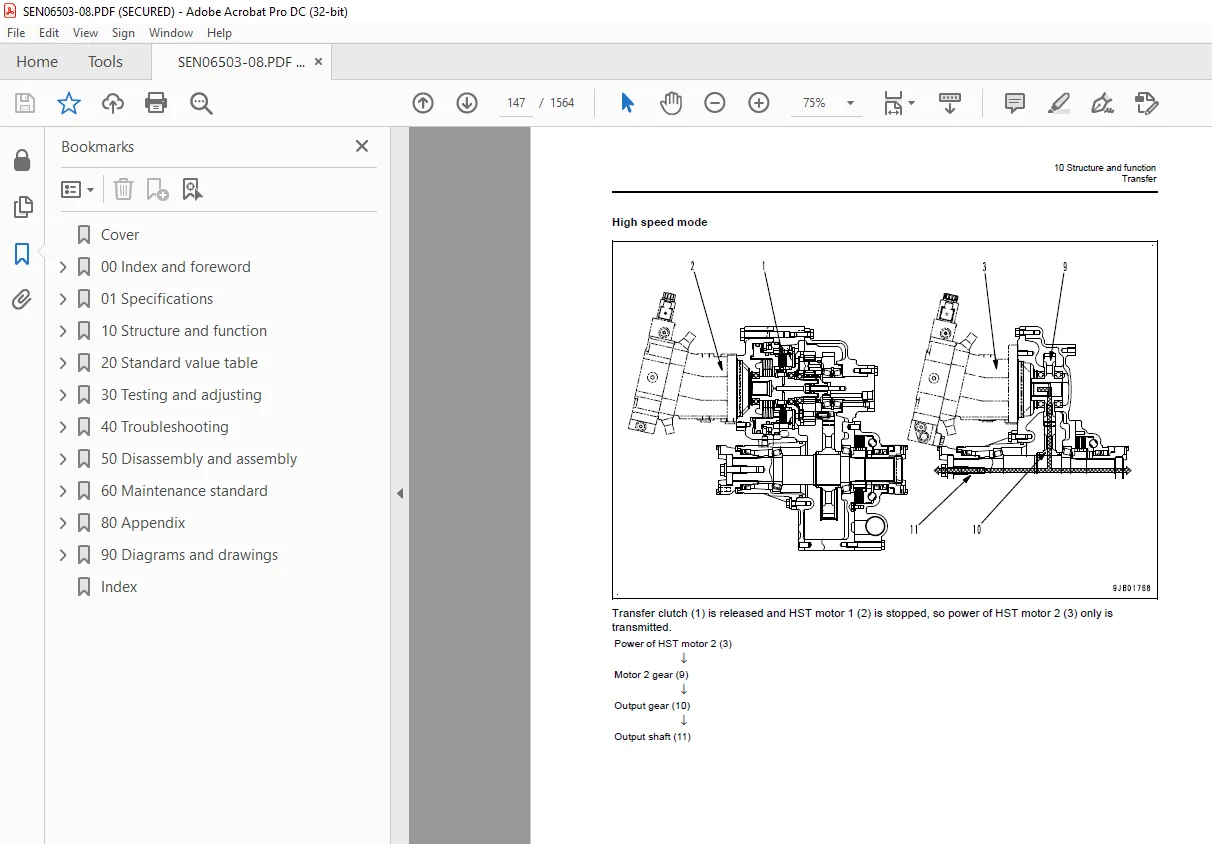Switch to the Home tab

[x=37, y=62]
